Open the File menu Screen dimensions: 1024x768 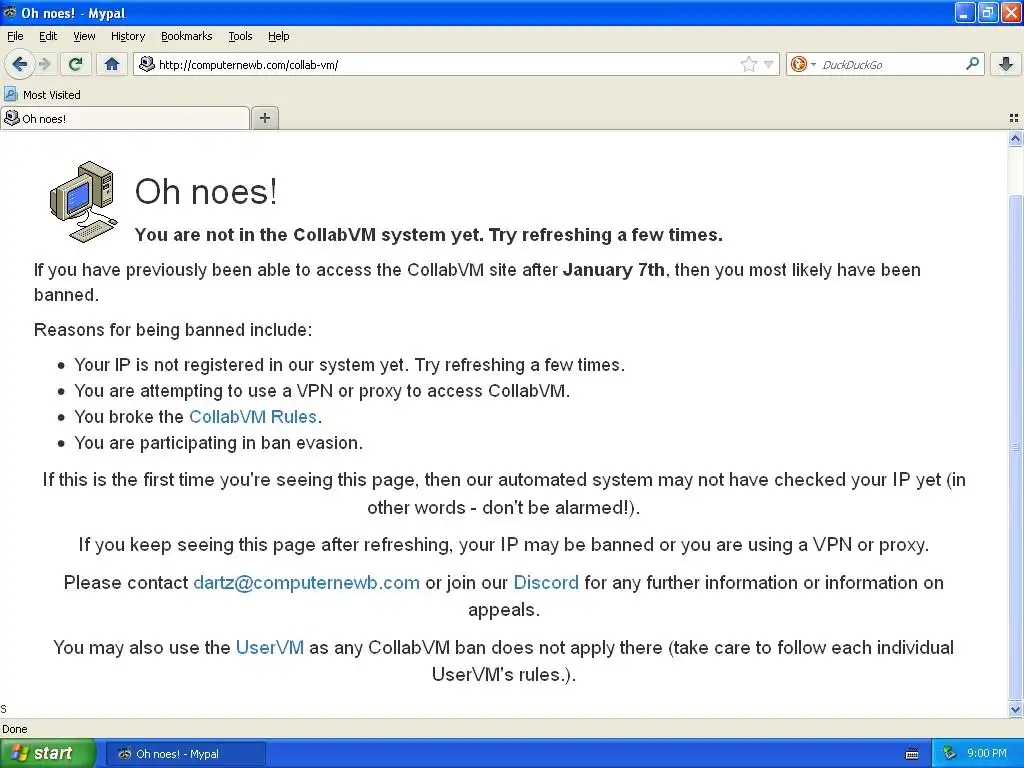[15, 36]
